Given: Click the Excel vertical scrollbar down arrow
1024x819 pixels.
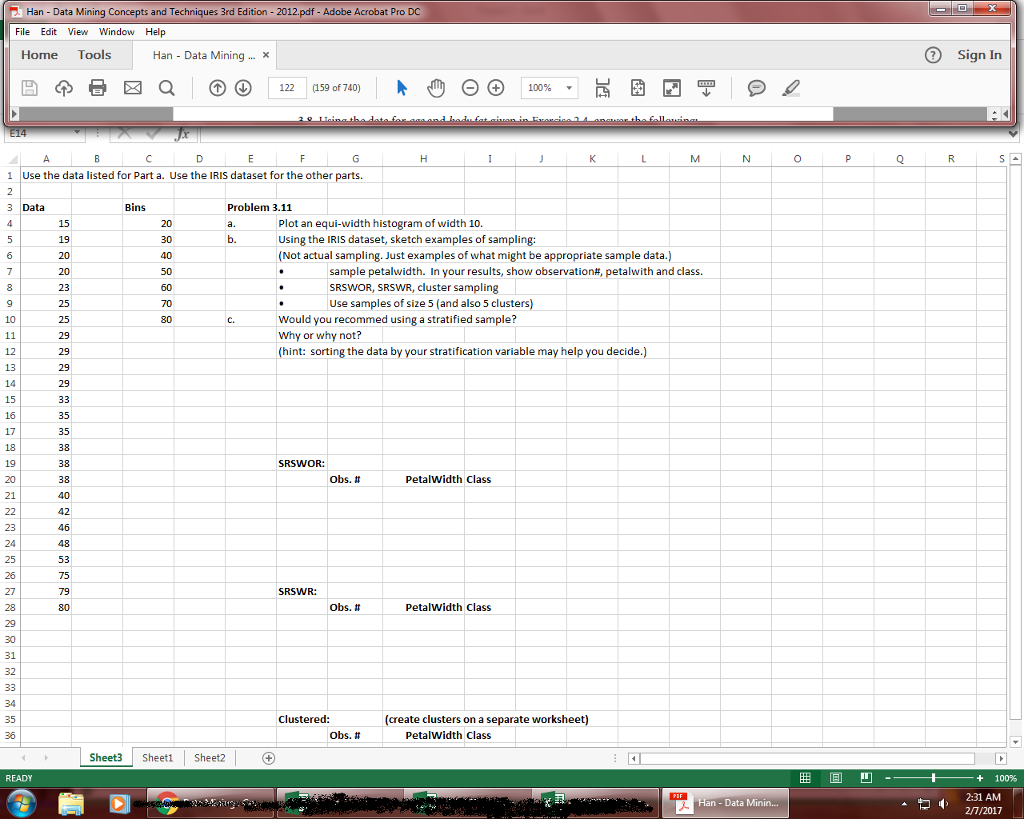Looking at the screenshot, I should (x=1015, y=742).
